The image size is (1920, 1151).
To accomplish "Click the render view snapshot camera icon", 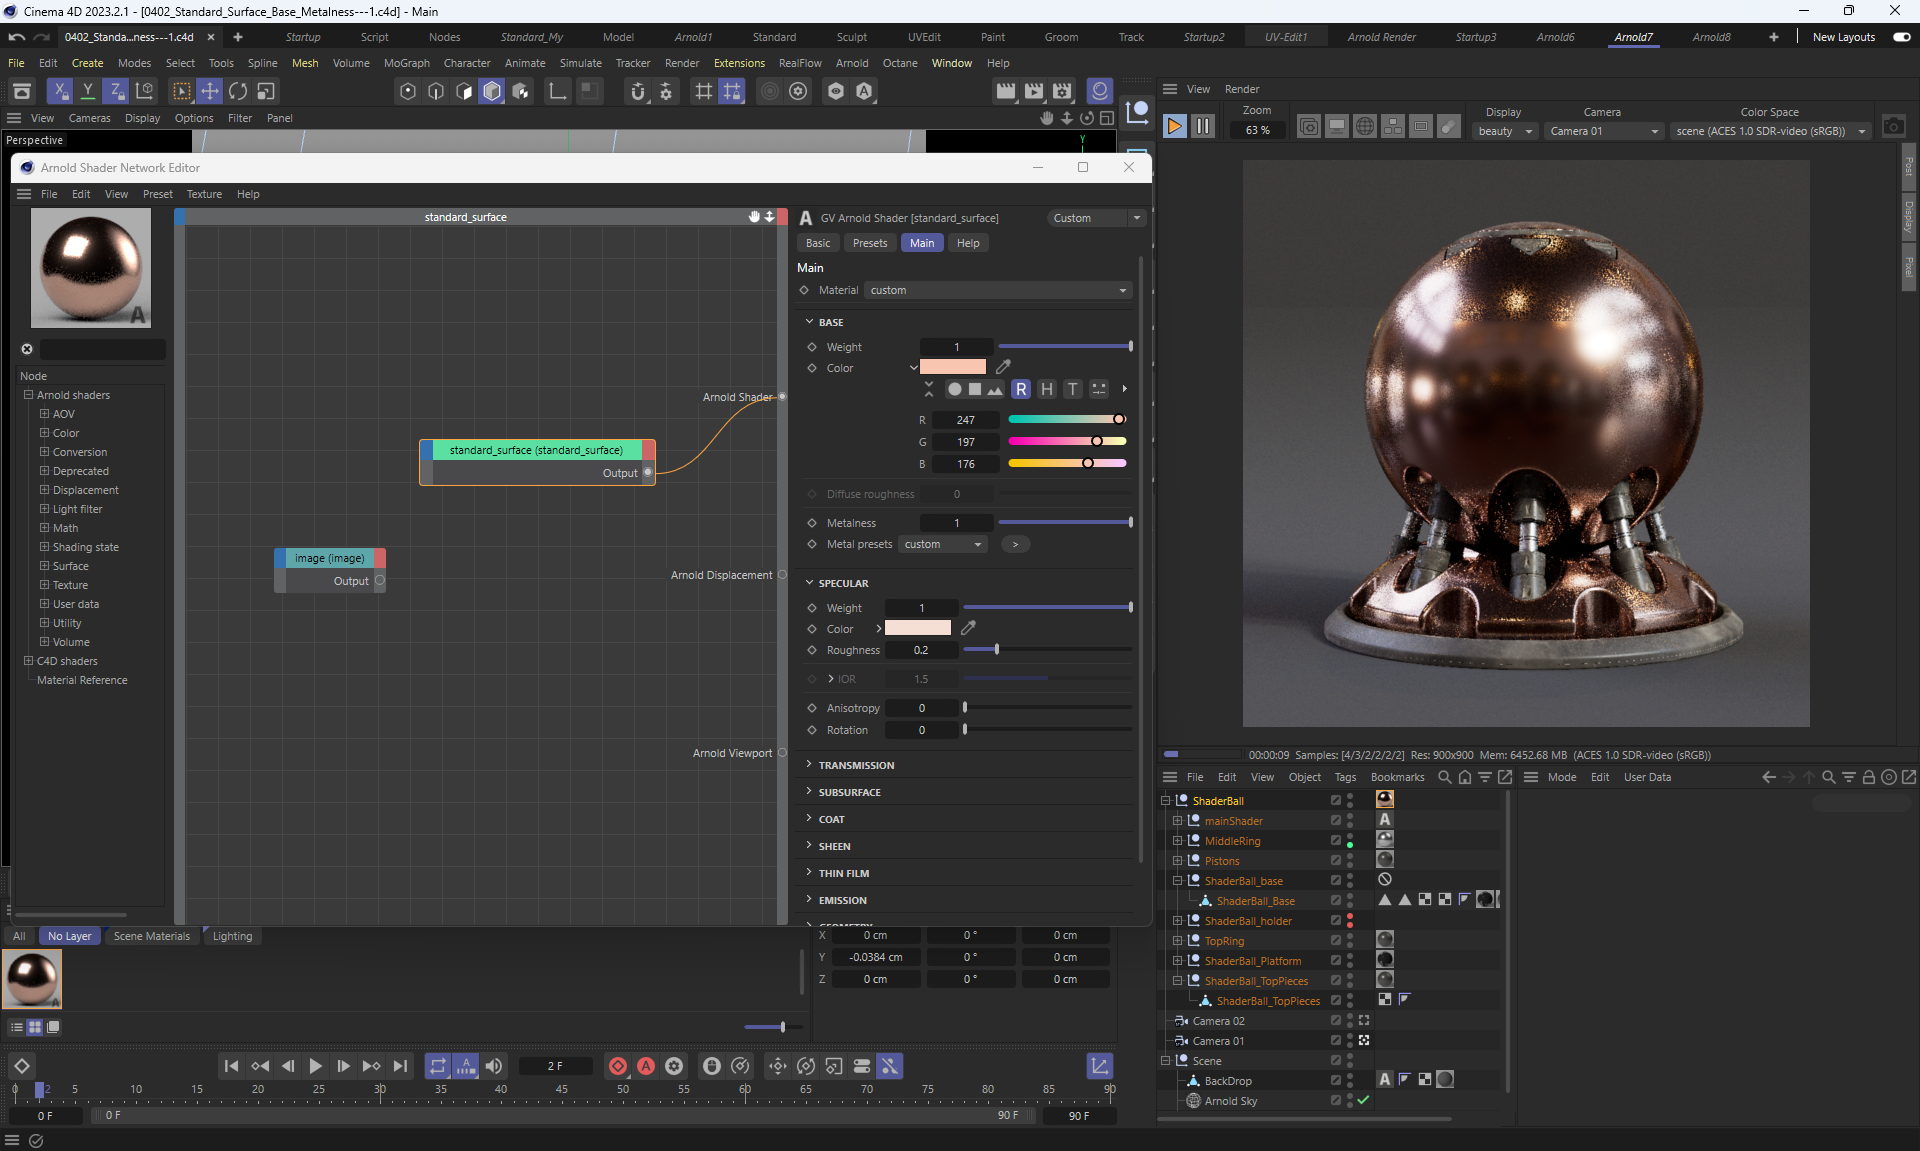I will [x=1893, y=127].
